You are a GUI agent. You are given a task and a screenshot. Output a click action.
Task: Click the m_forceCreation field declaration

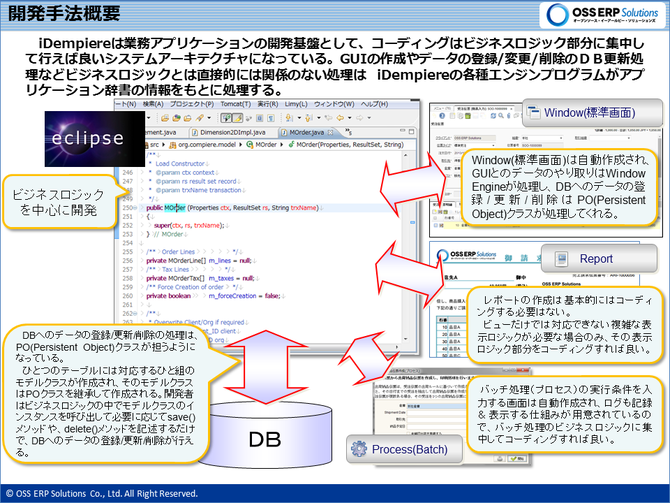[x=232, y=296]
